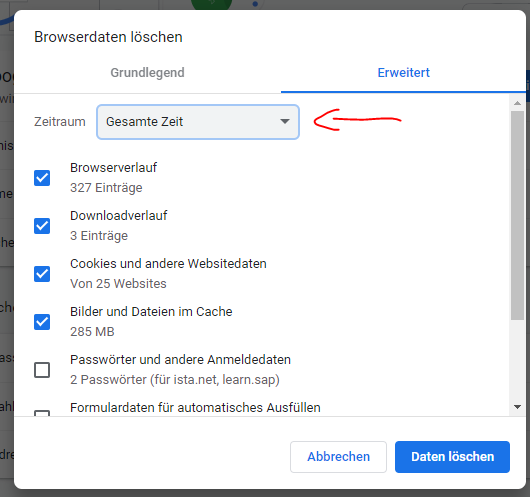The image size is (530, 497).
Task: Switch to the Erweitert tab
Action: [403, 73]
